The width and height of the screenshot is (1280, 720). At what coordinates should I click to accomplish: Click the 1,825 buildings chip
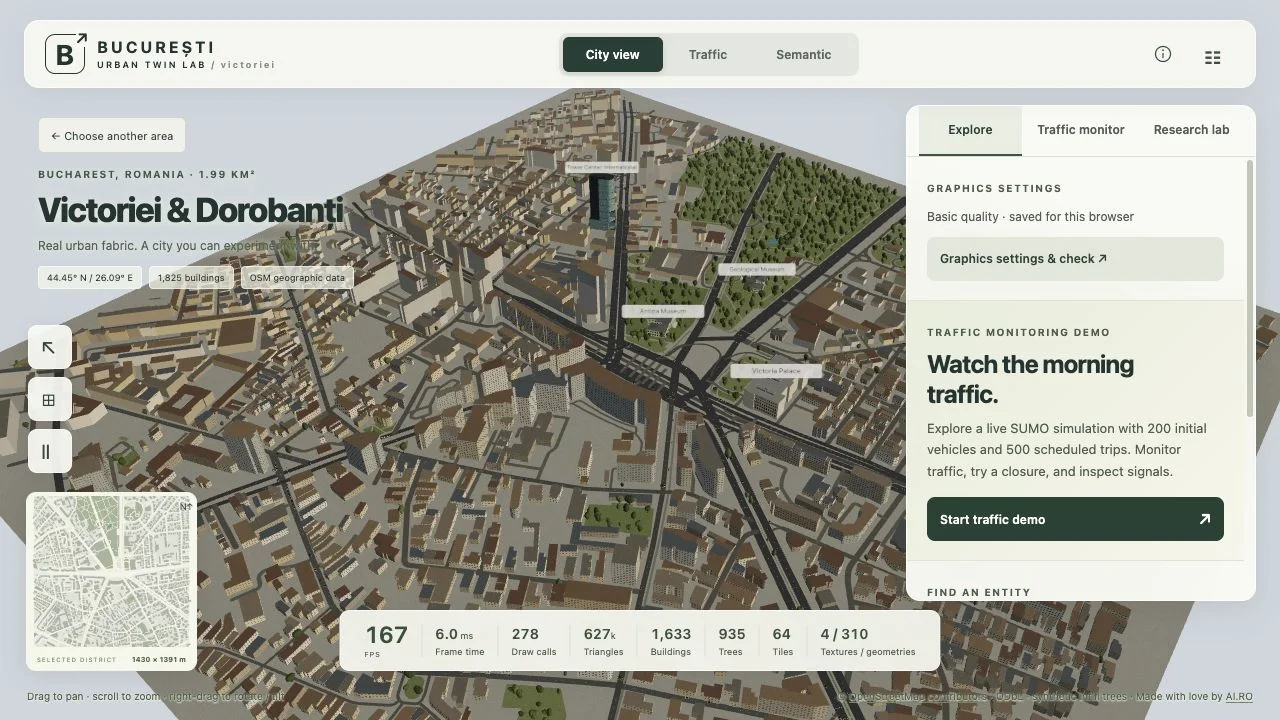click(x=191, y=278)
